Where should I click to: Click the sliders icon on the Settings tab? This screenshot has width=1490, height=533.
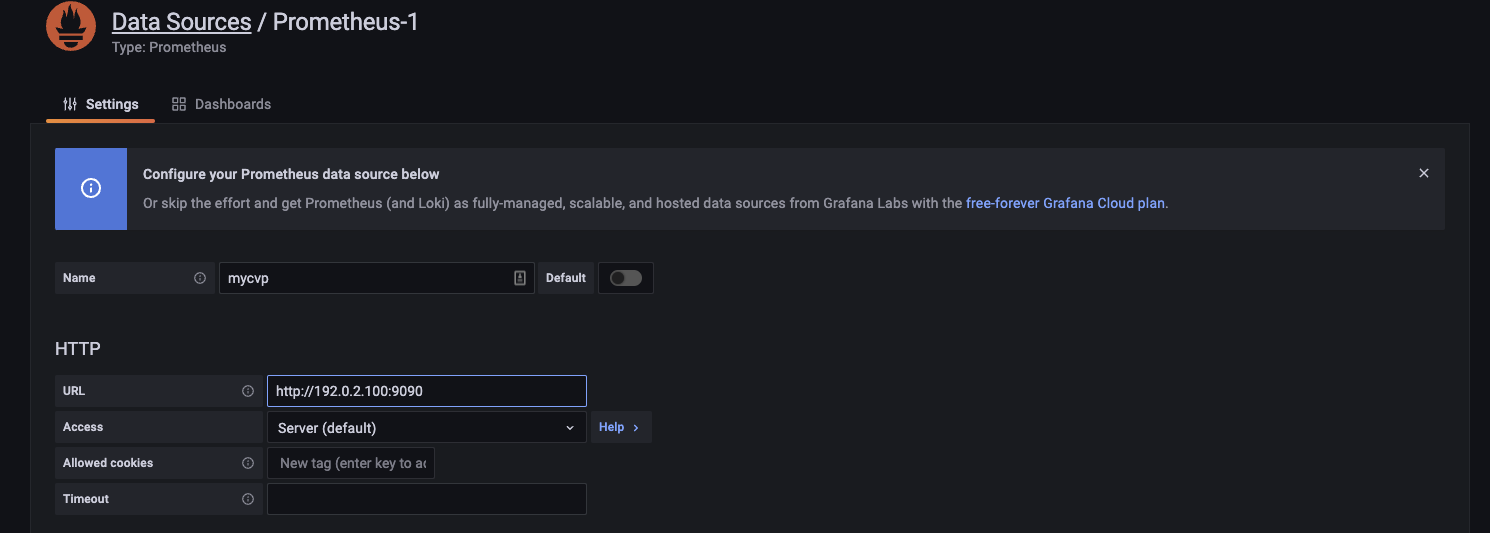70,104
